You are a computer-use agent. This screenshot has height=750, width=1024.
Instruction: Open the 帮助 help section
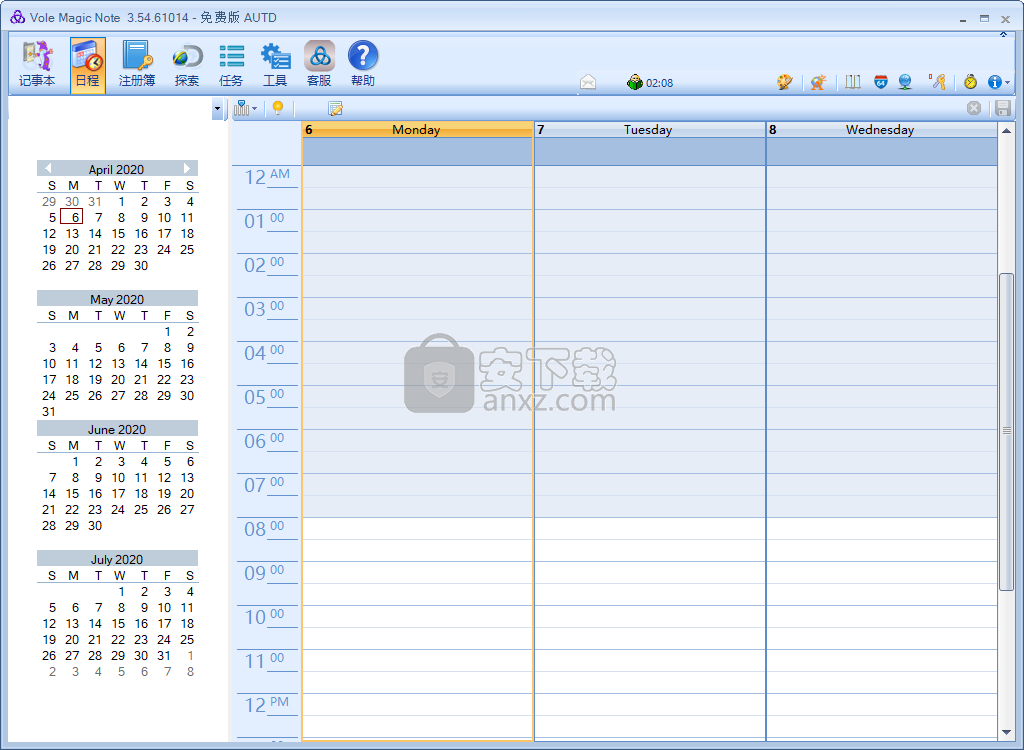[363, 65]
